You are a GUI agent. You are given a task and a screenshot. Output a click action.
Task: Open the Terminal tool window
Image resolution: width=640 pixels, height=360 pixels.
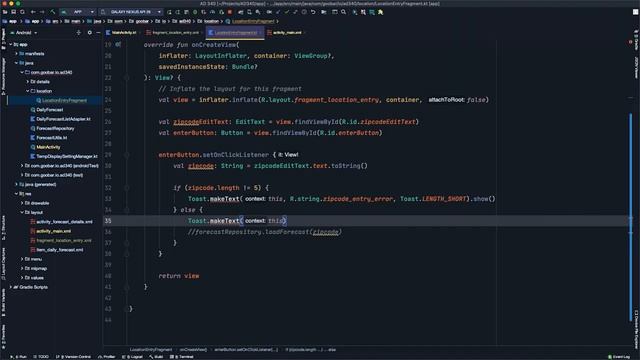(x=182, y=357)
